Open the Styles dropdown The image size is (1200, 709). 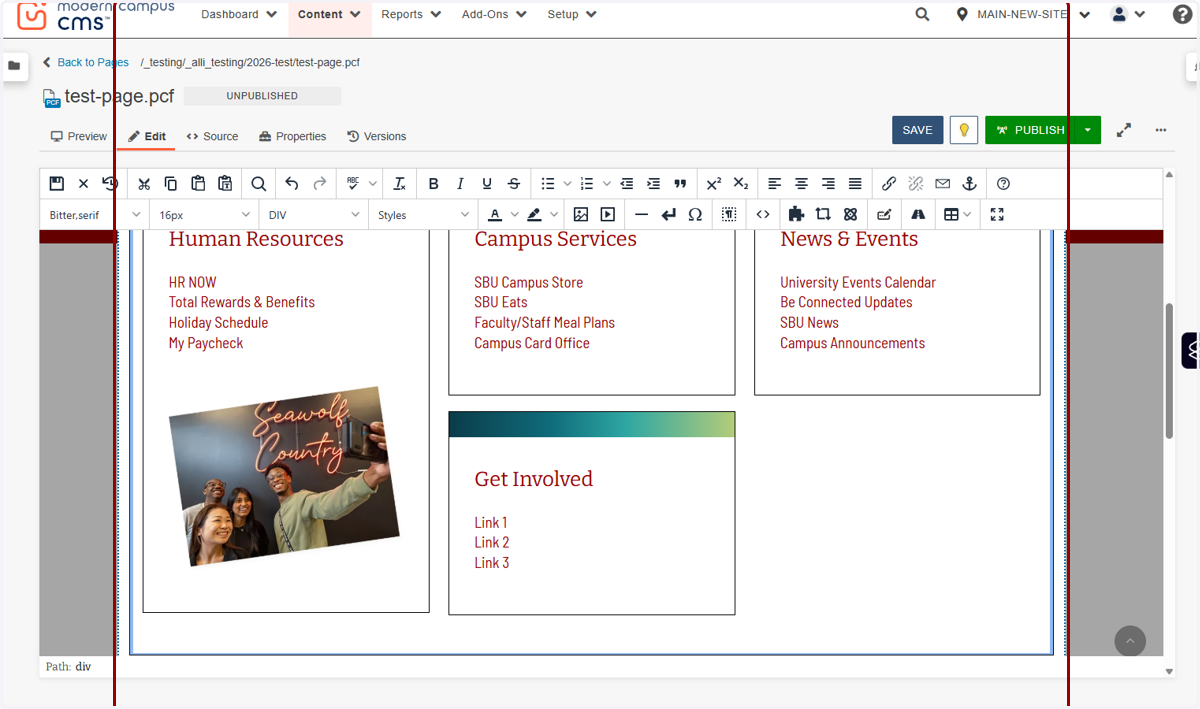pyautogui.click(x=424, y=215)
